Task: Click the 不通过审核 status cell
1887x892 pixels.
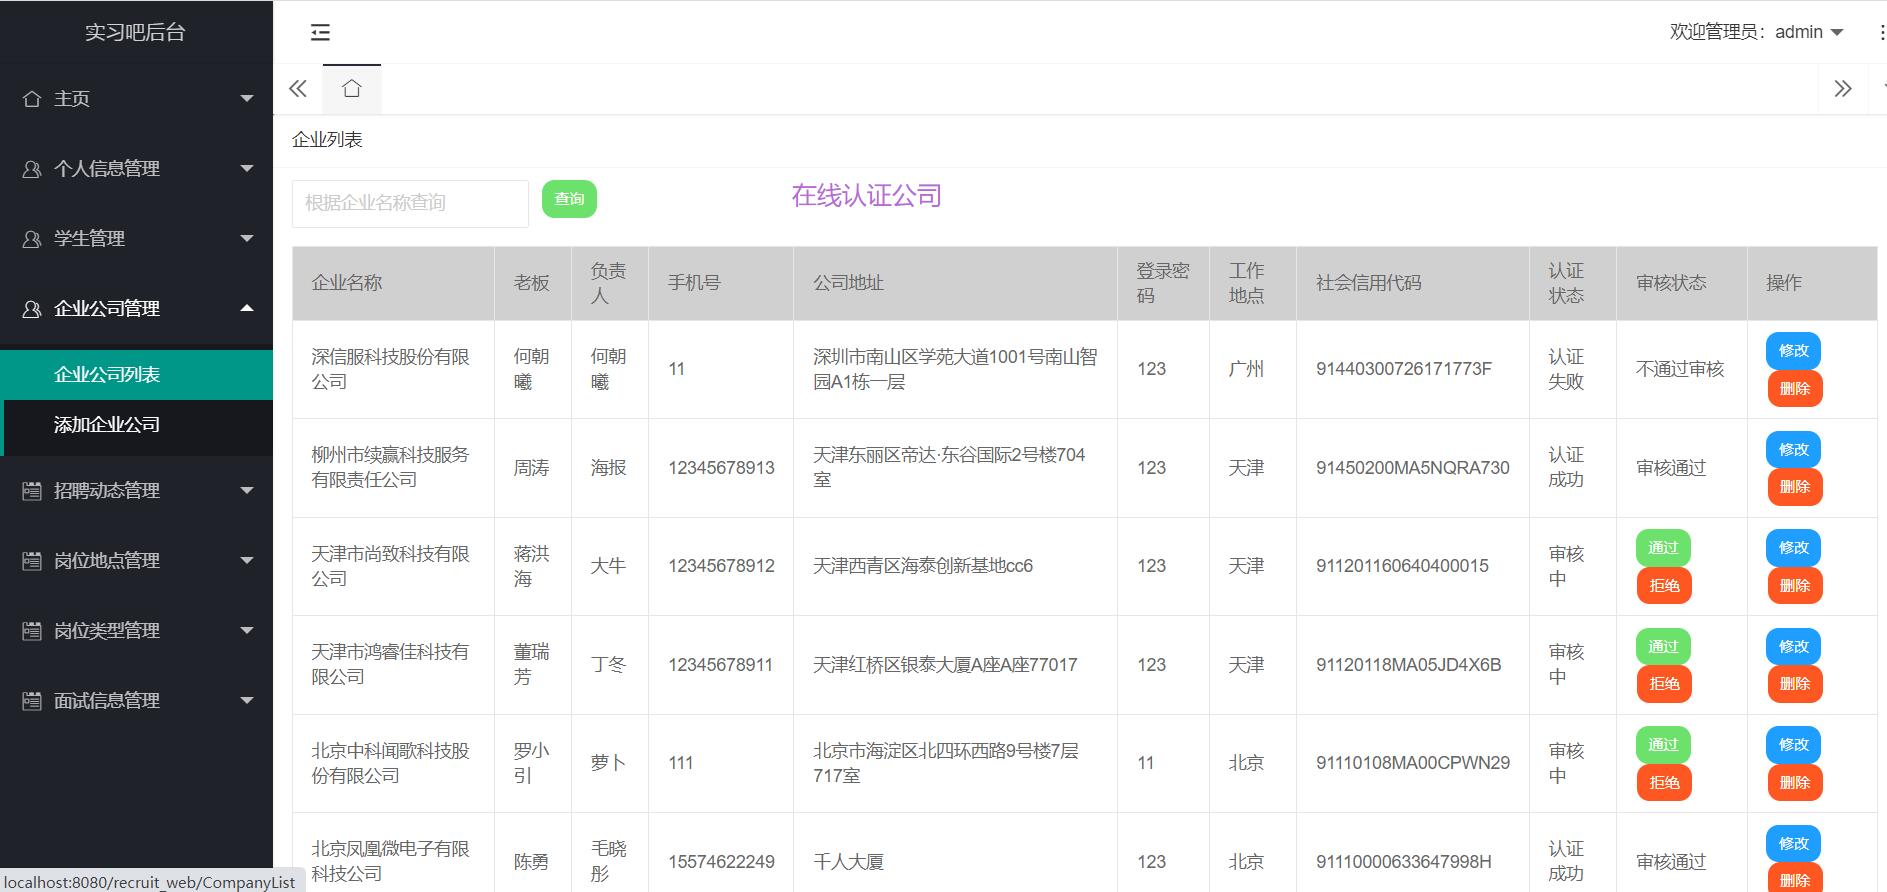Action: click(1680, 369)
